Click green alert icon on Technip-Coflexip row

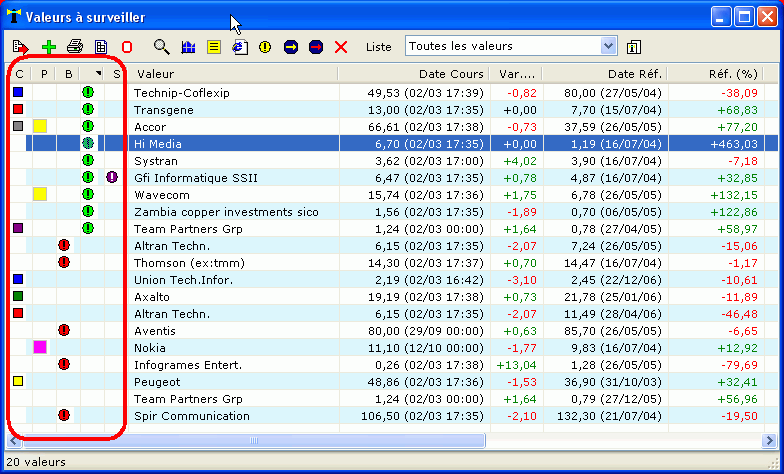point(88,92)
